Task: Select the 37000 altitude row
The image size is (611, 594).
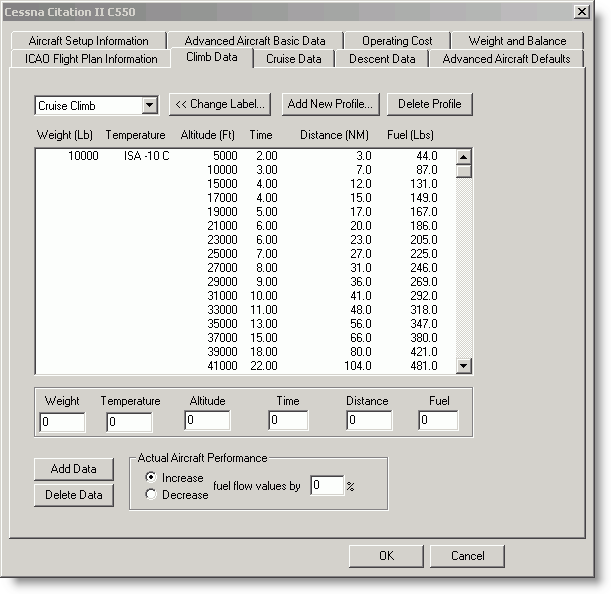Action: point(245,338)
